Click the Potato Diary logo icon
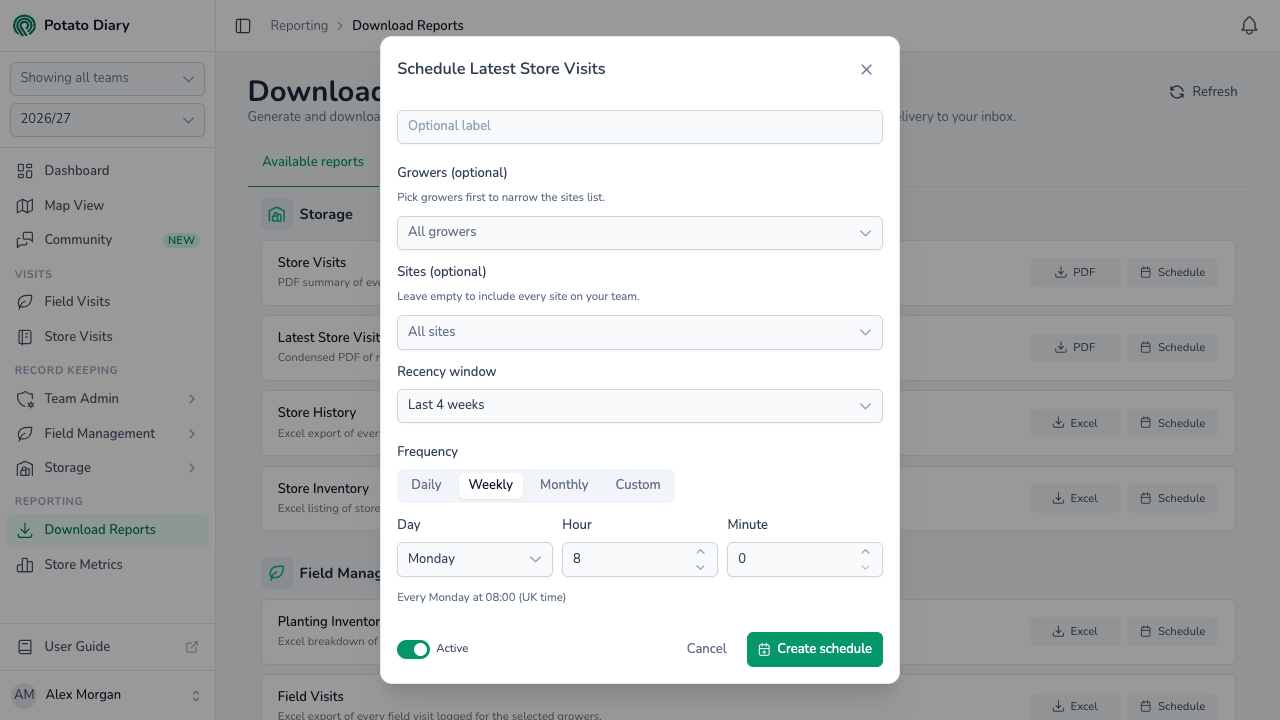The width and height of the screenshot is (1280, 720). (x=24, y=25)
